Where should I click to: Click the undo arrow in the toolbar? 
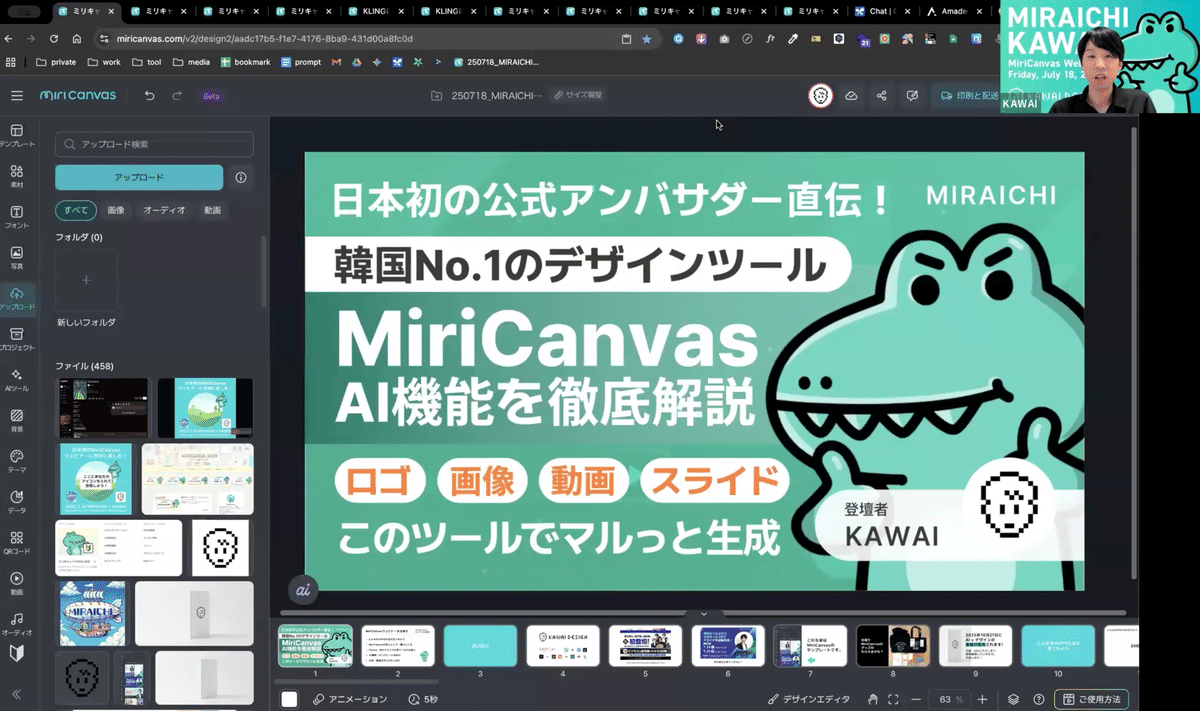tap(148, 95)
